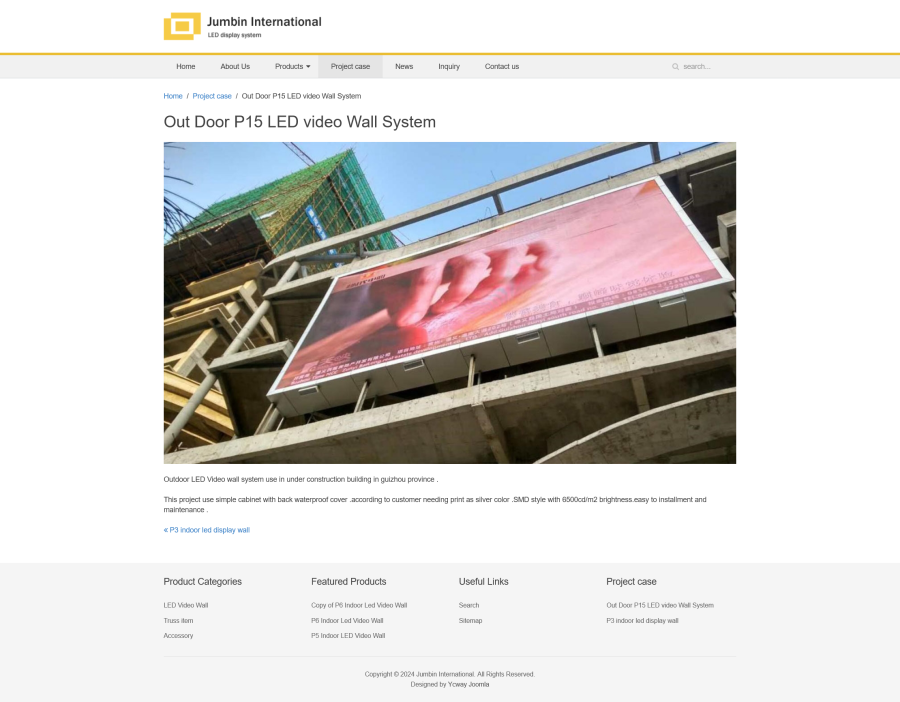This screenshot has width=900, height=702.
Task: Open the Inquiry menu item
Action: click(x=449, y=67)
